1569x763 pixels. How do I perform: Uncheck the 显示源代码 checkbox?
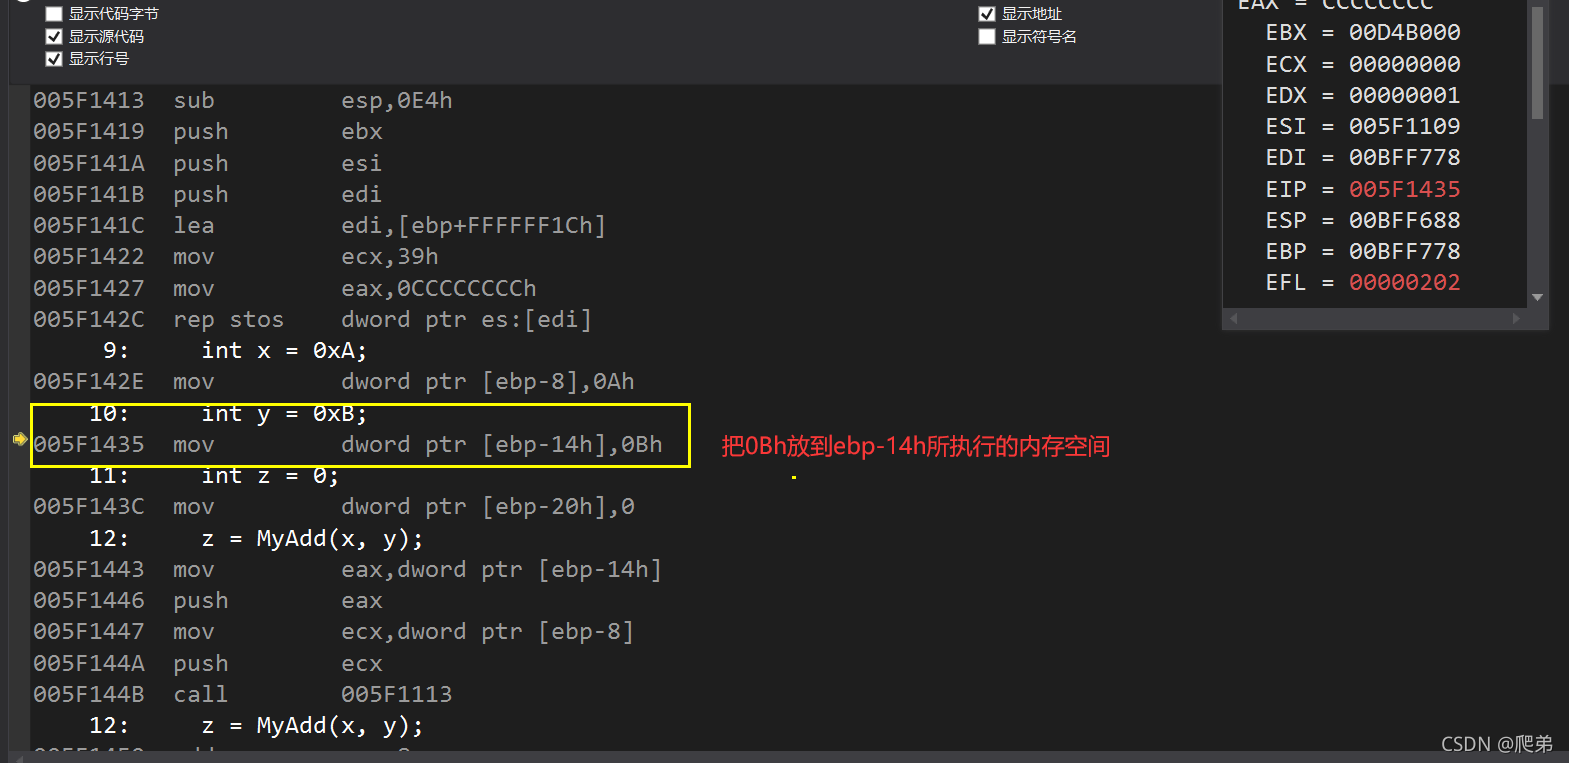click(54, 36)
